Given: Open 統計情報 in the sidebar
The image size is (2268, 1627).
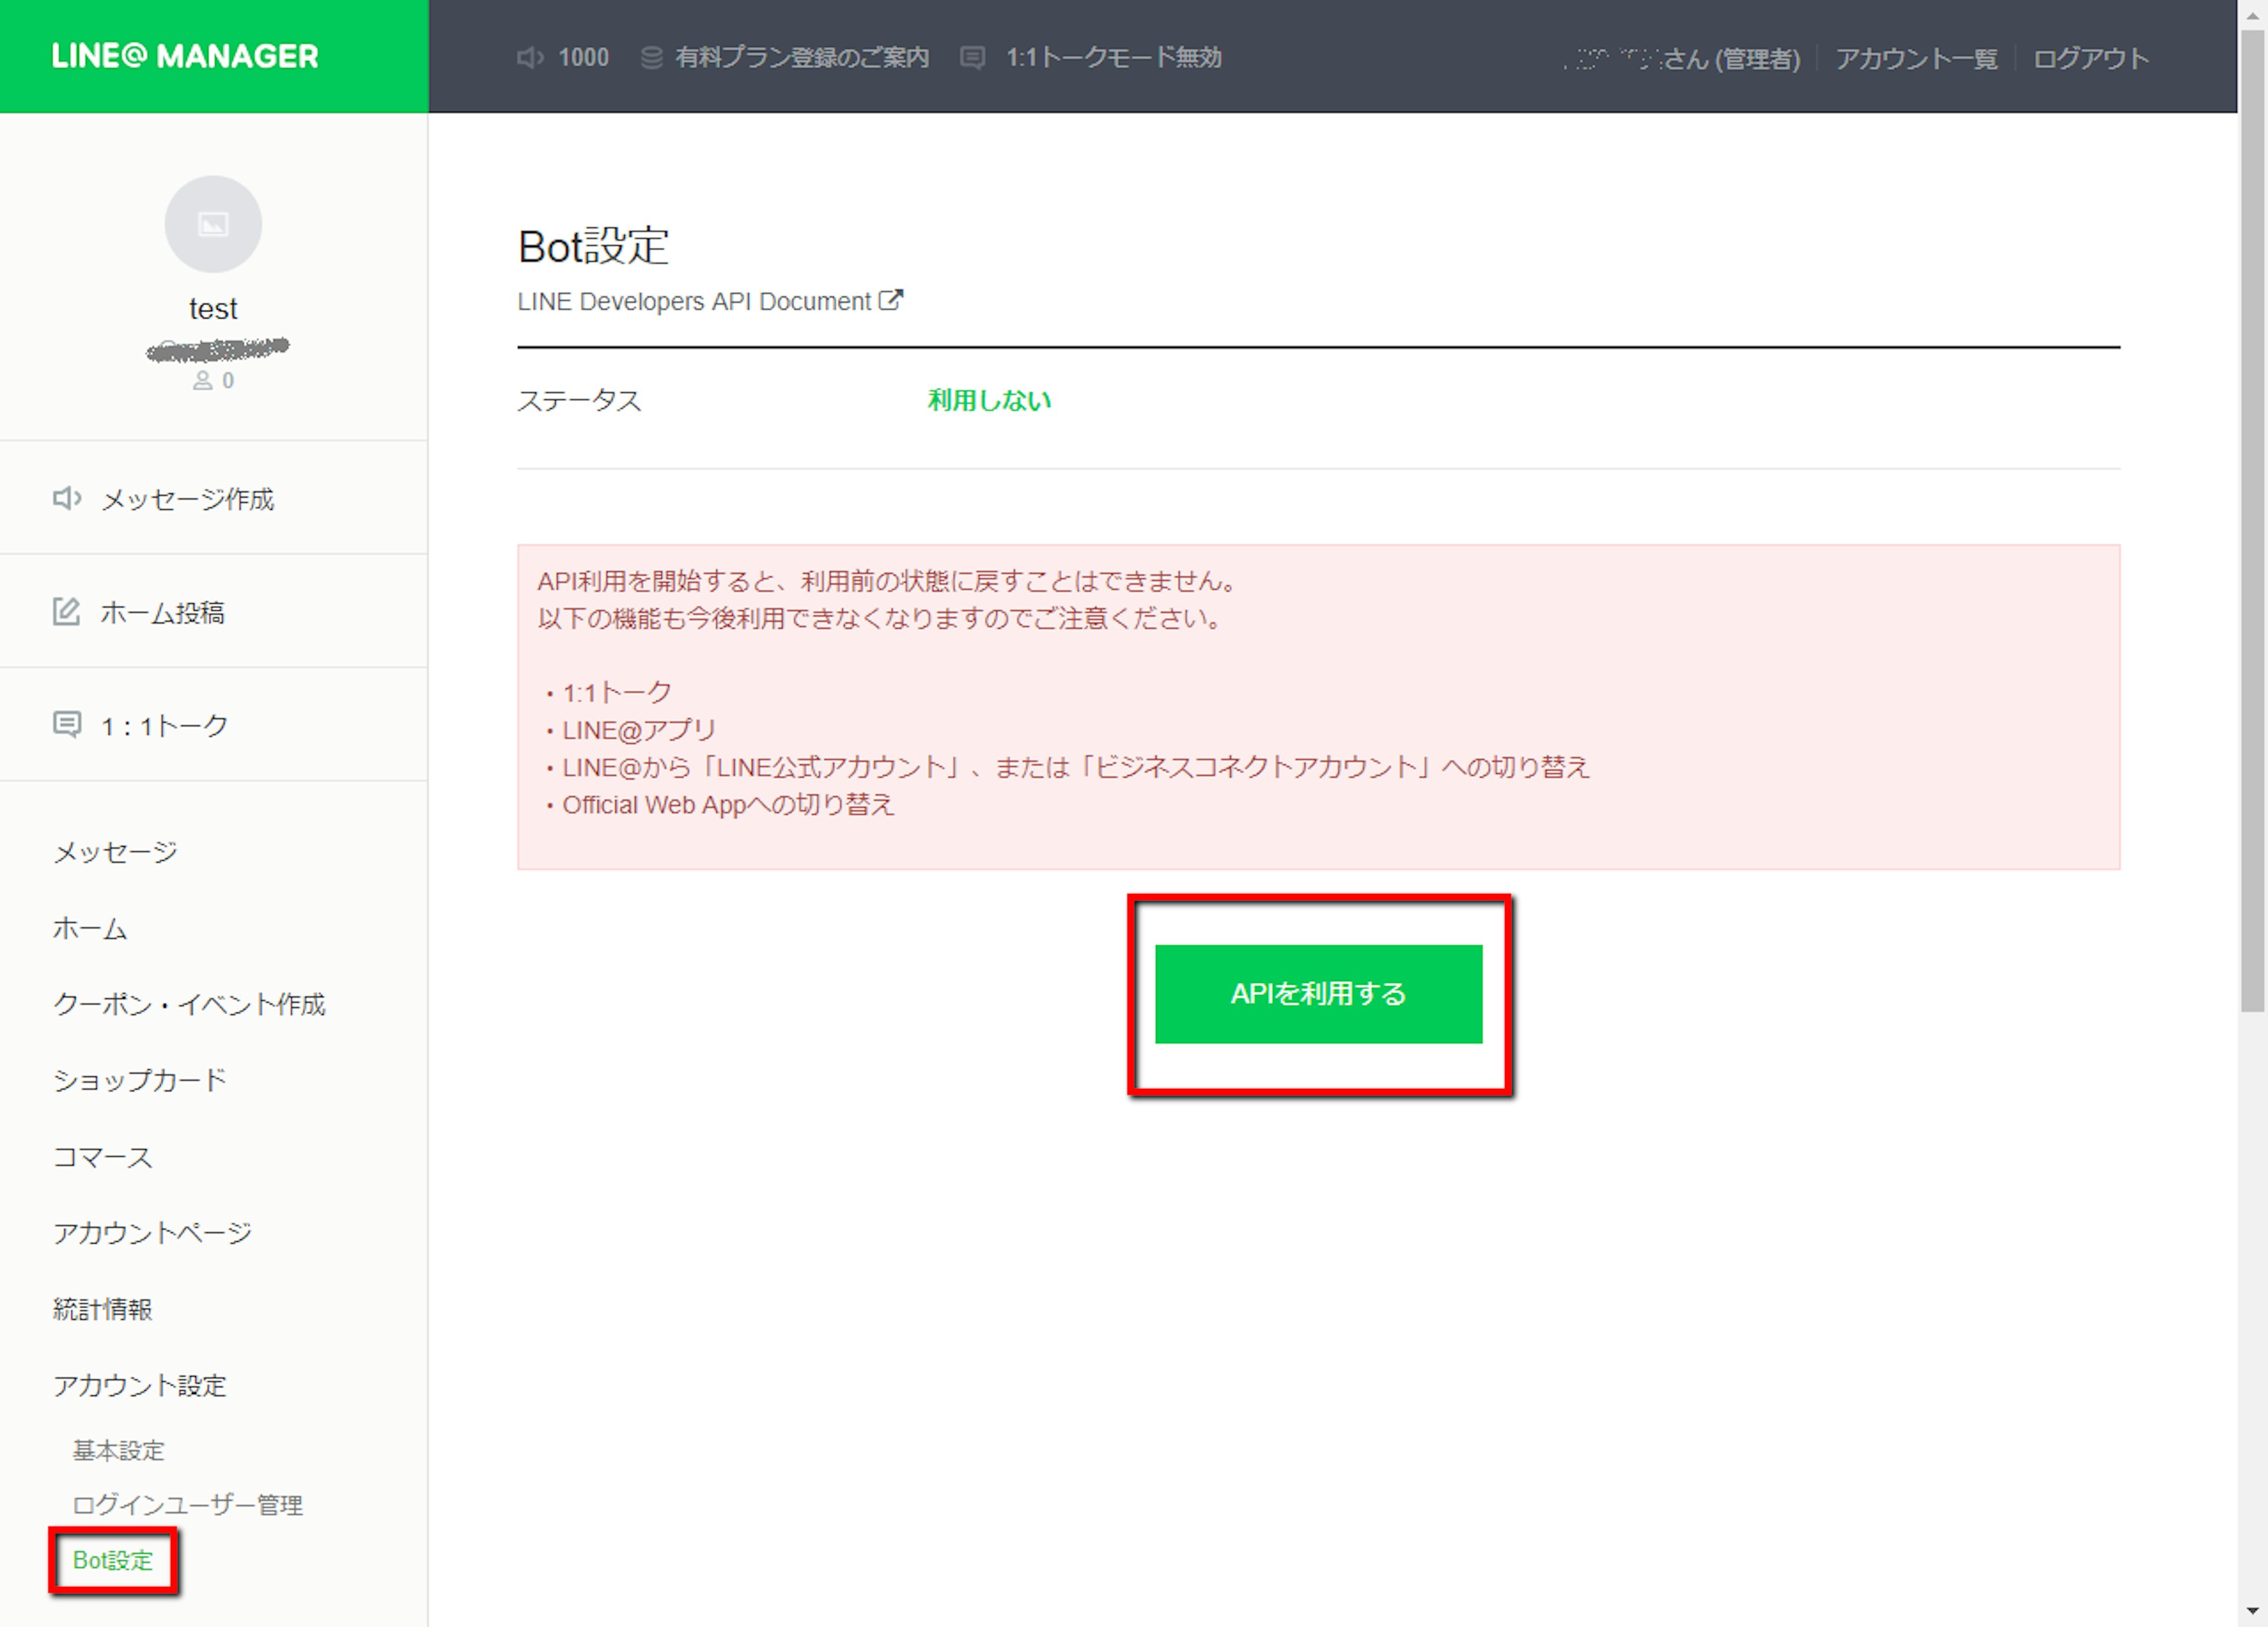Looking at the screenshot, I should coord(103,1309).
